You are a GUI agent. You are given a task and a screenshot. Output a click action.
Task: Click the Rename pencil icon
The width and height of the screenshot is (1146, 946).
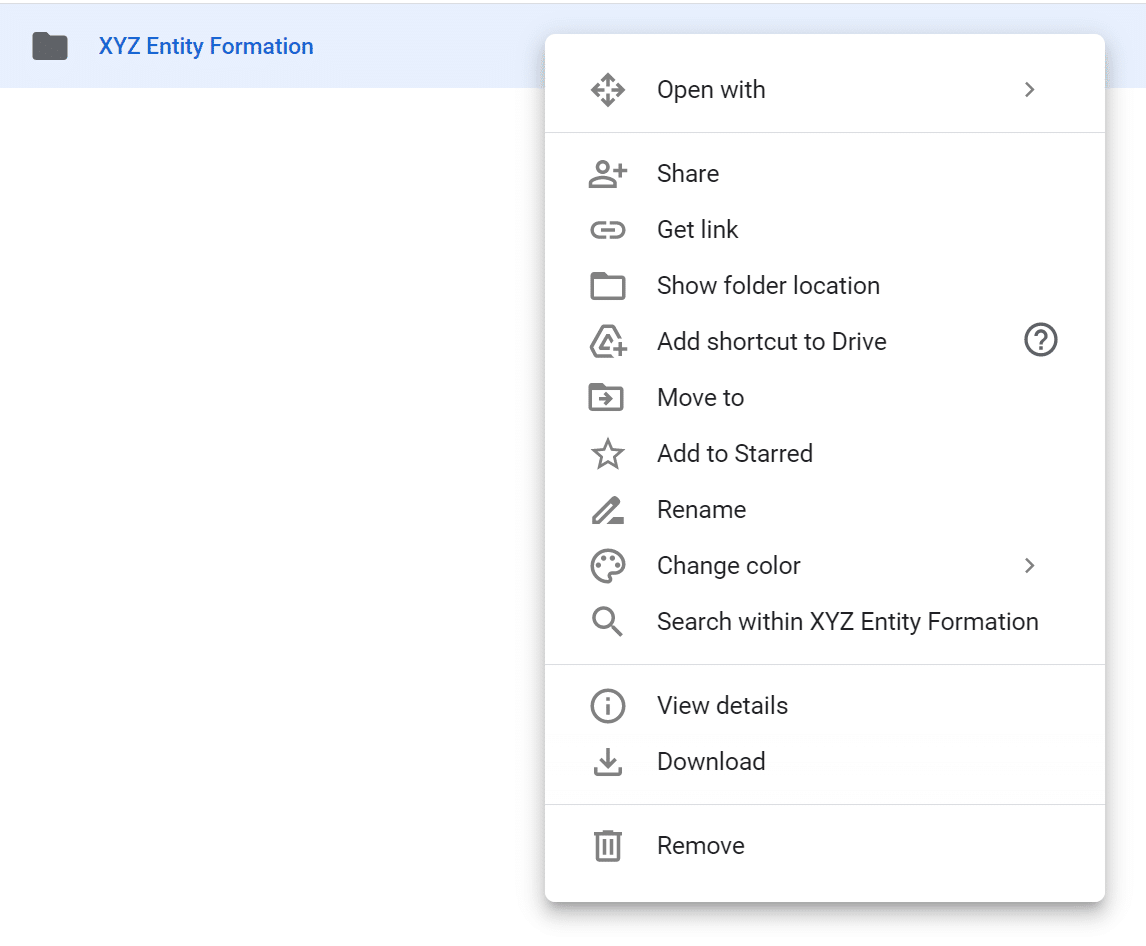pos(608,510)
